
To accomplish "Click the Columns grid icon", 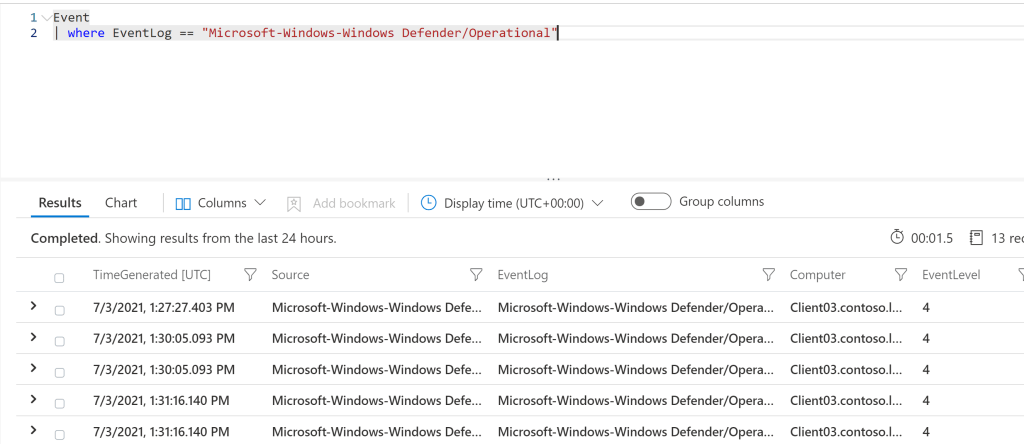I will point(183,203).
